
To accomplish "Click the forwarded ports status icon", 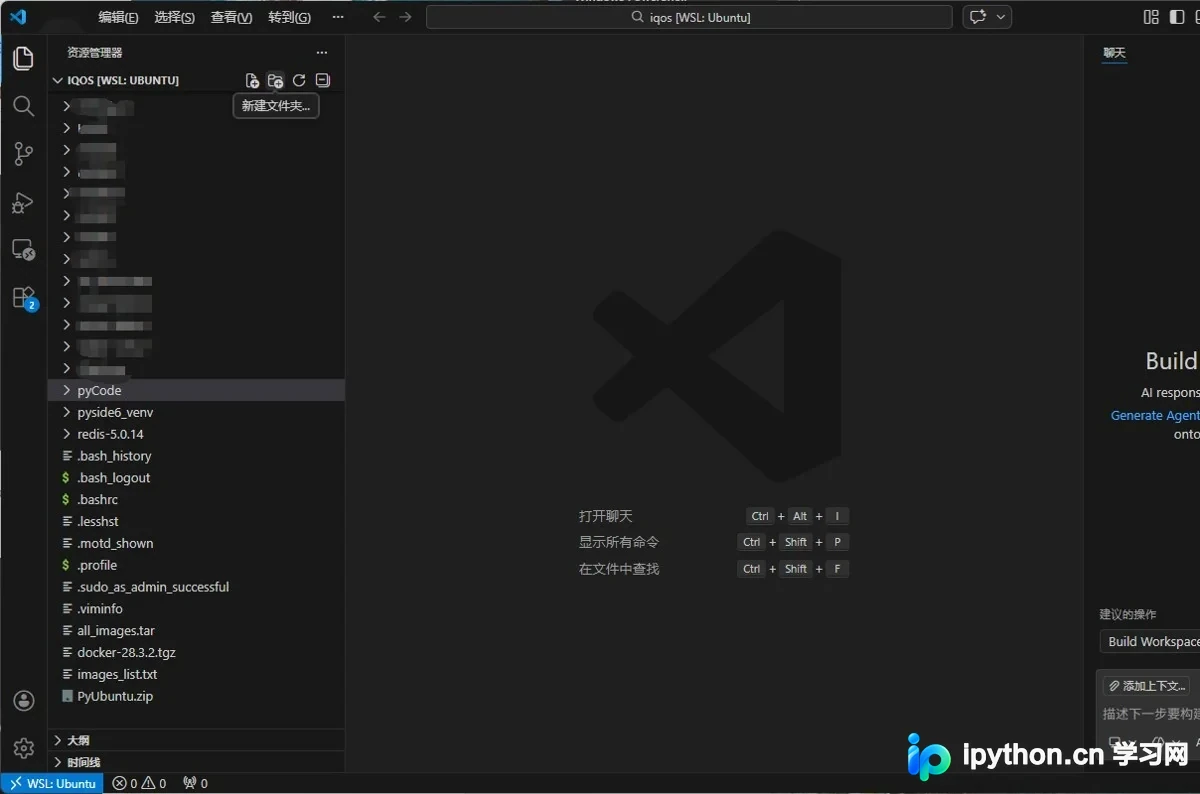I will coord(195,783).
